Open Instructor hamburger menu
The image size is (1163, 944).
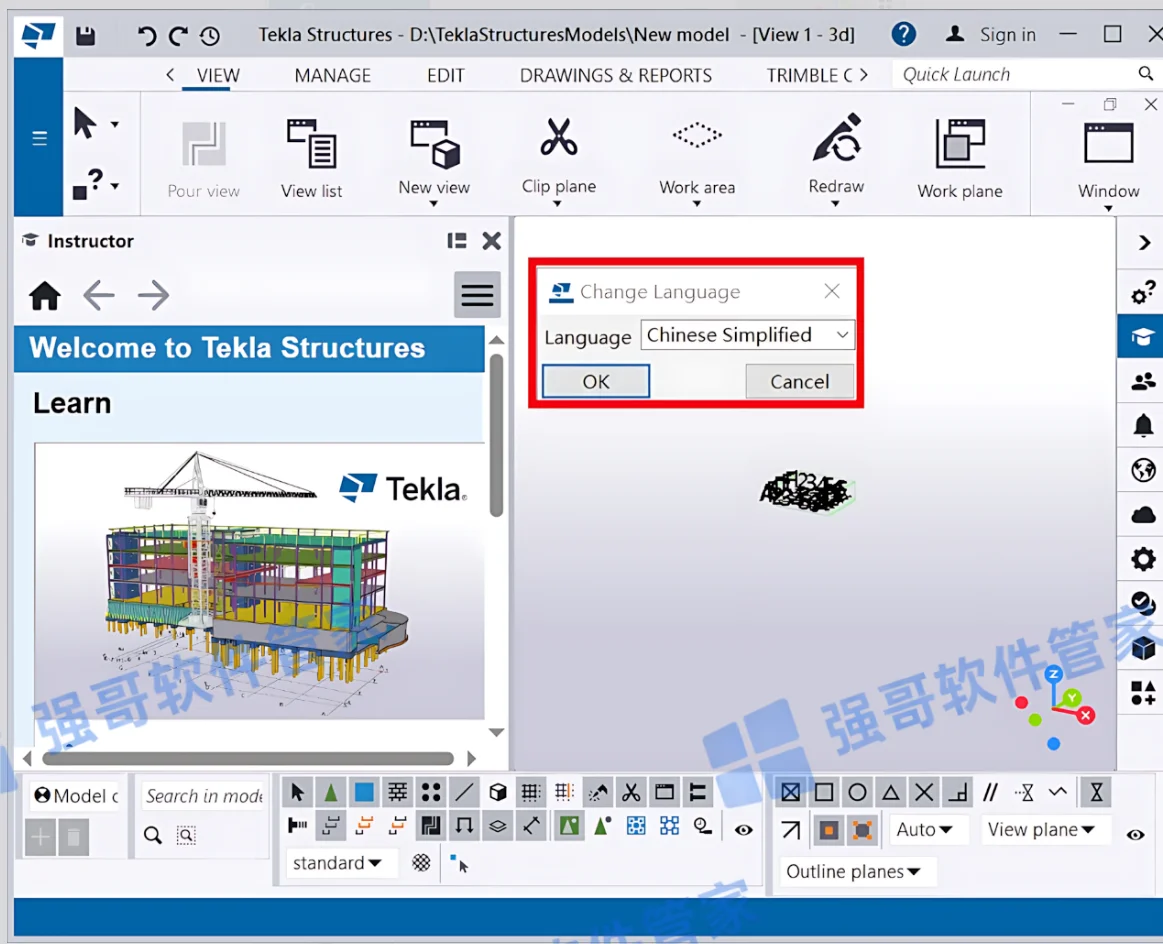click(x=477, y=294)
